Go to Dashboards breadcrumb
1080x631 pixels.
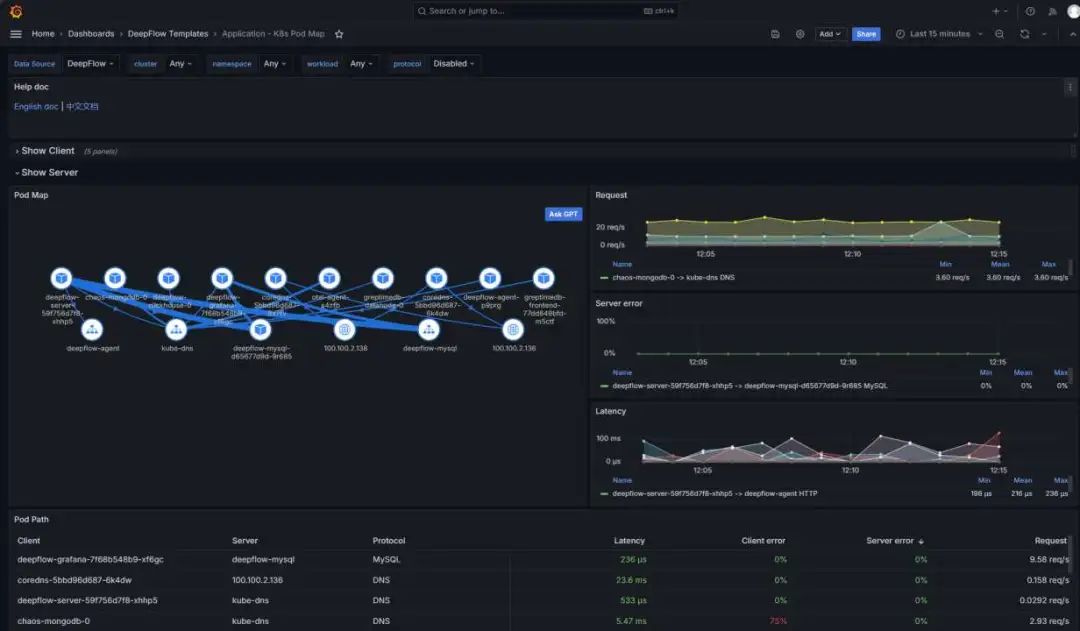click(x=91, y=34)
